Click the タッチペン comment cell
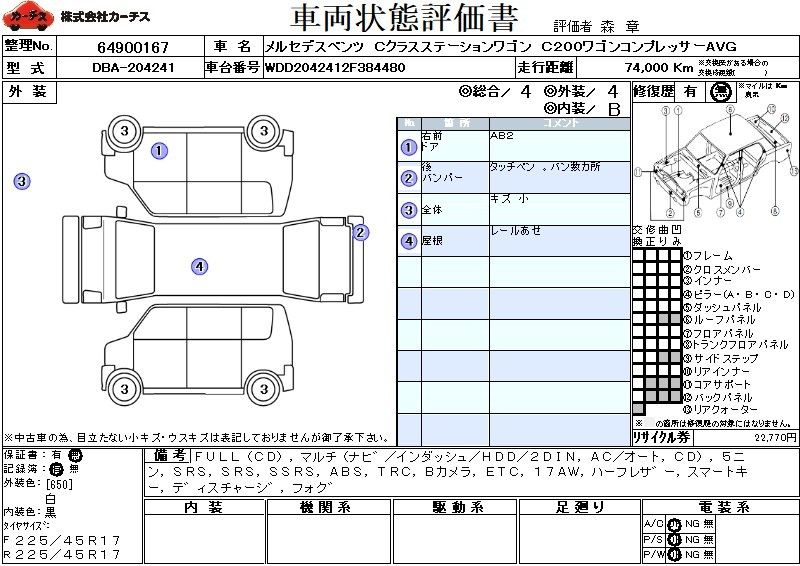This screenshot has height=566, width=800. 560,178
